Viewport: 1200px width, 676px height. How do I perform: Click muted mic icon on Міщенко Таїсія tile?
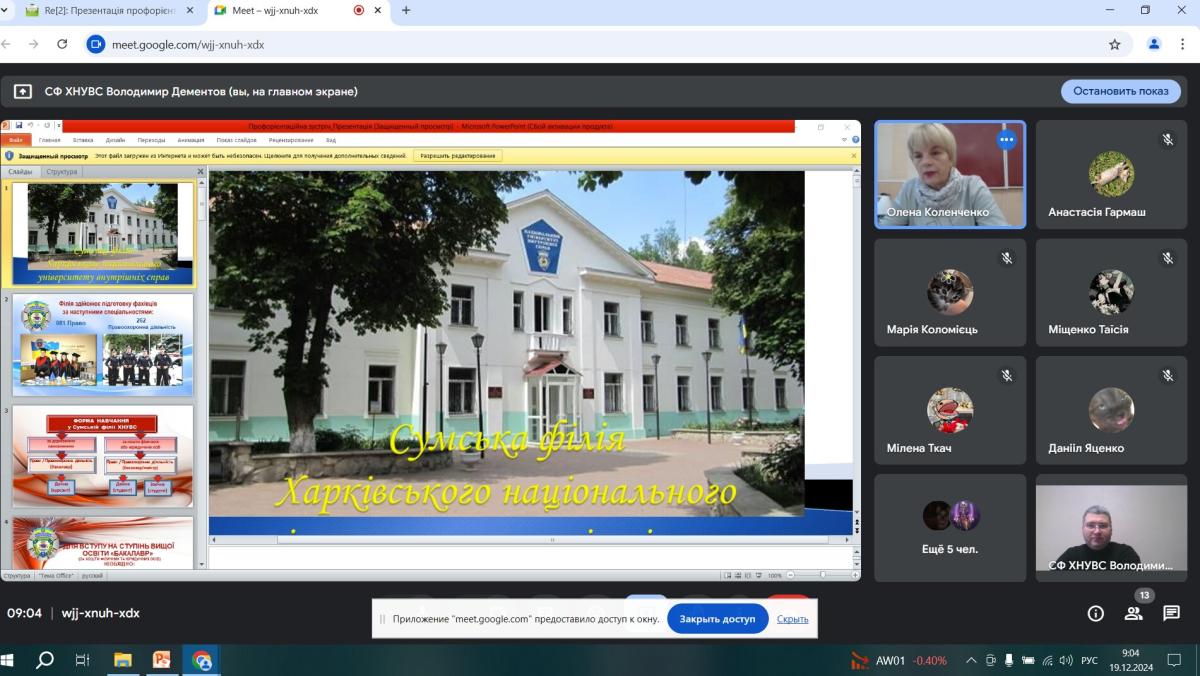(x=1167, y=258)
